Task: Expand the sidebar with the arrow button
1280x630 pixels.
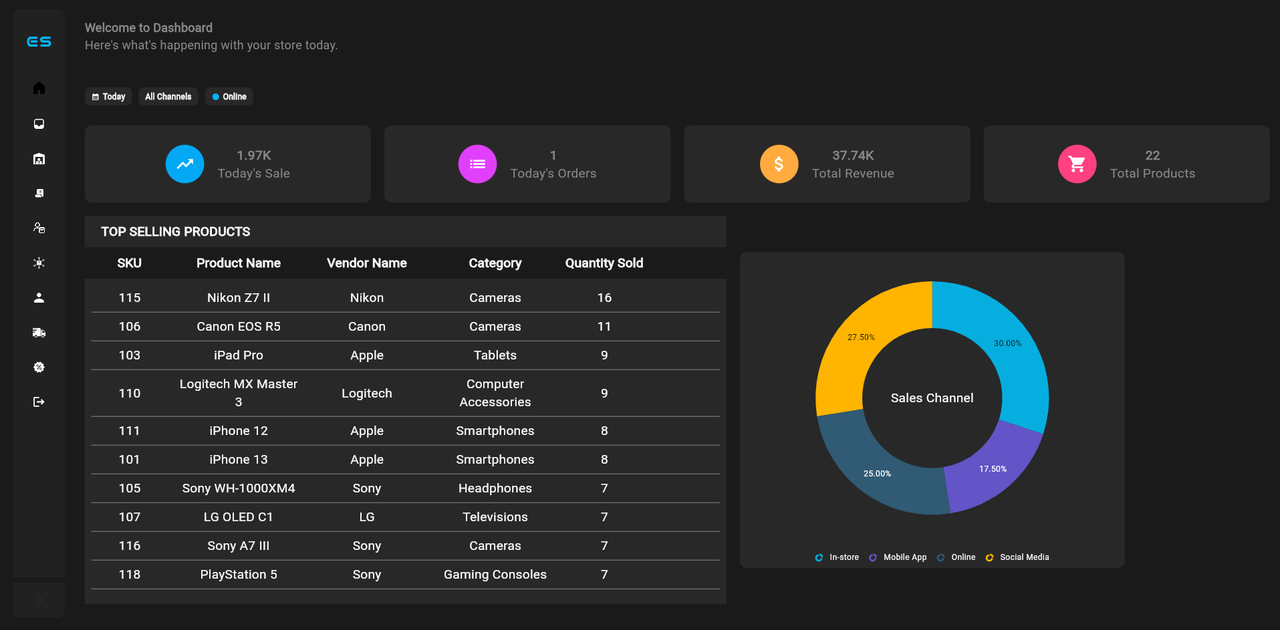Action: pyautogui.click(x=38, y=600)
